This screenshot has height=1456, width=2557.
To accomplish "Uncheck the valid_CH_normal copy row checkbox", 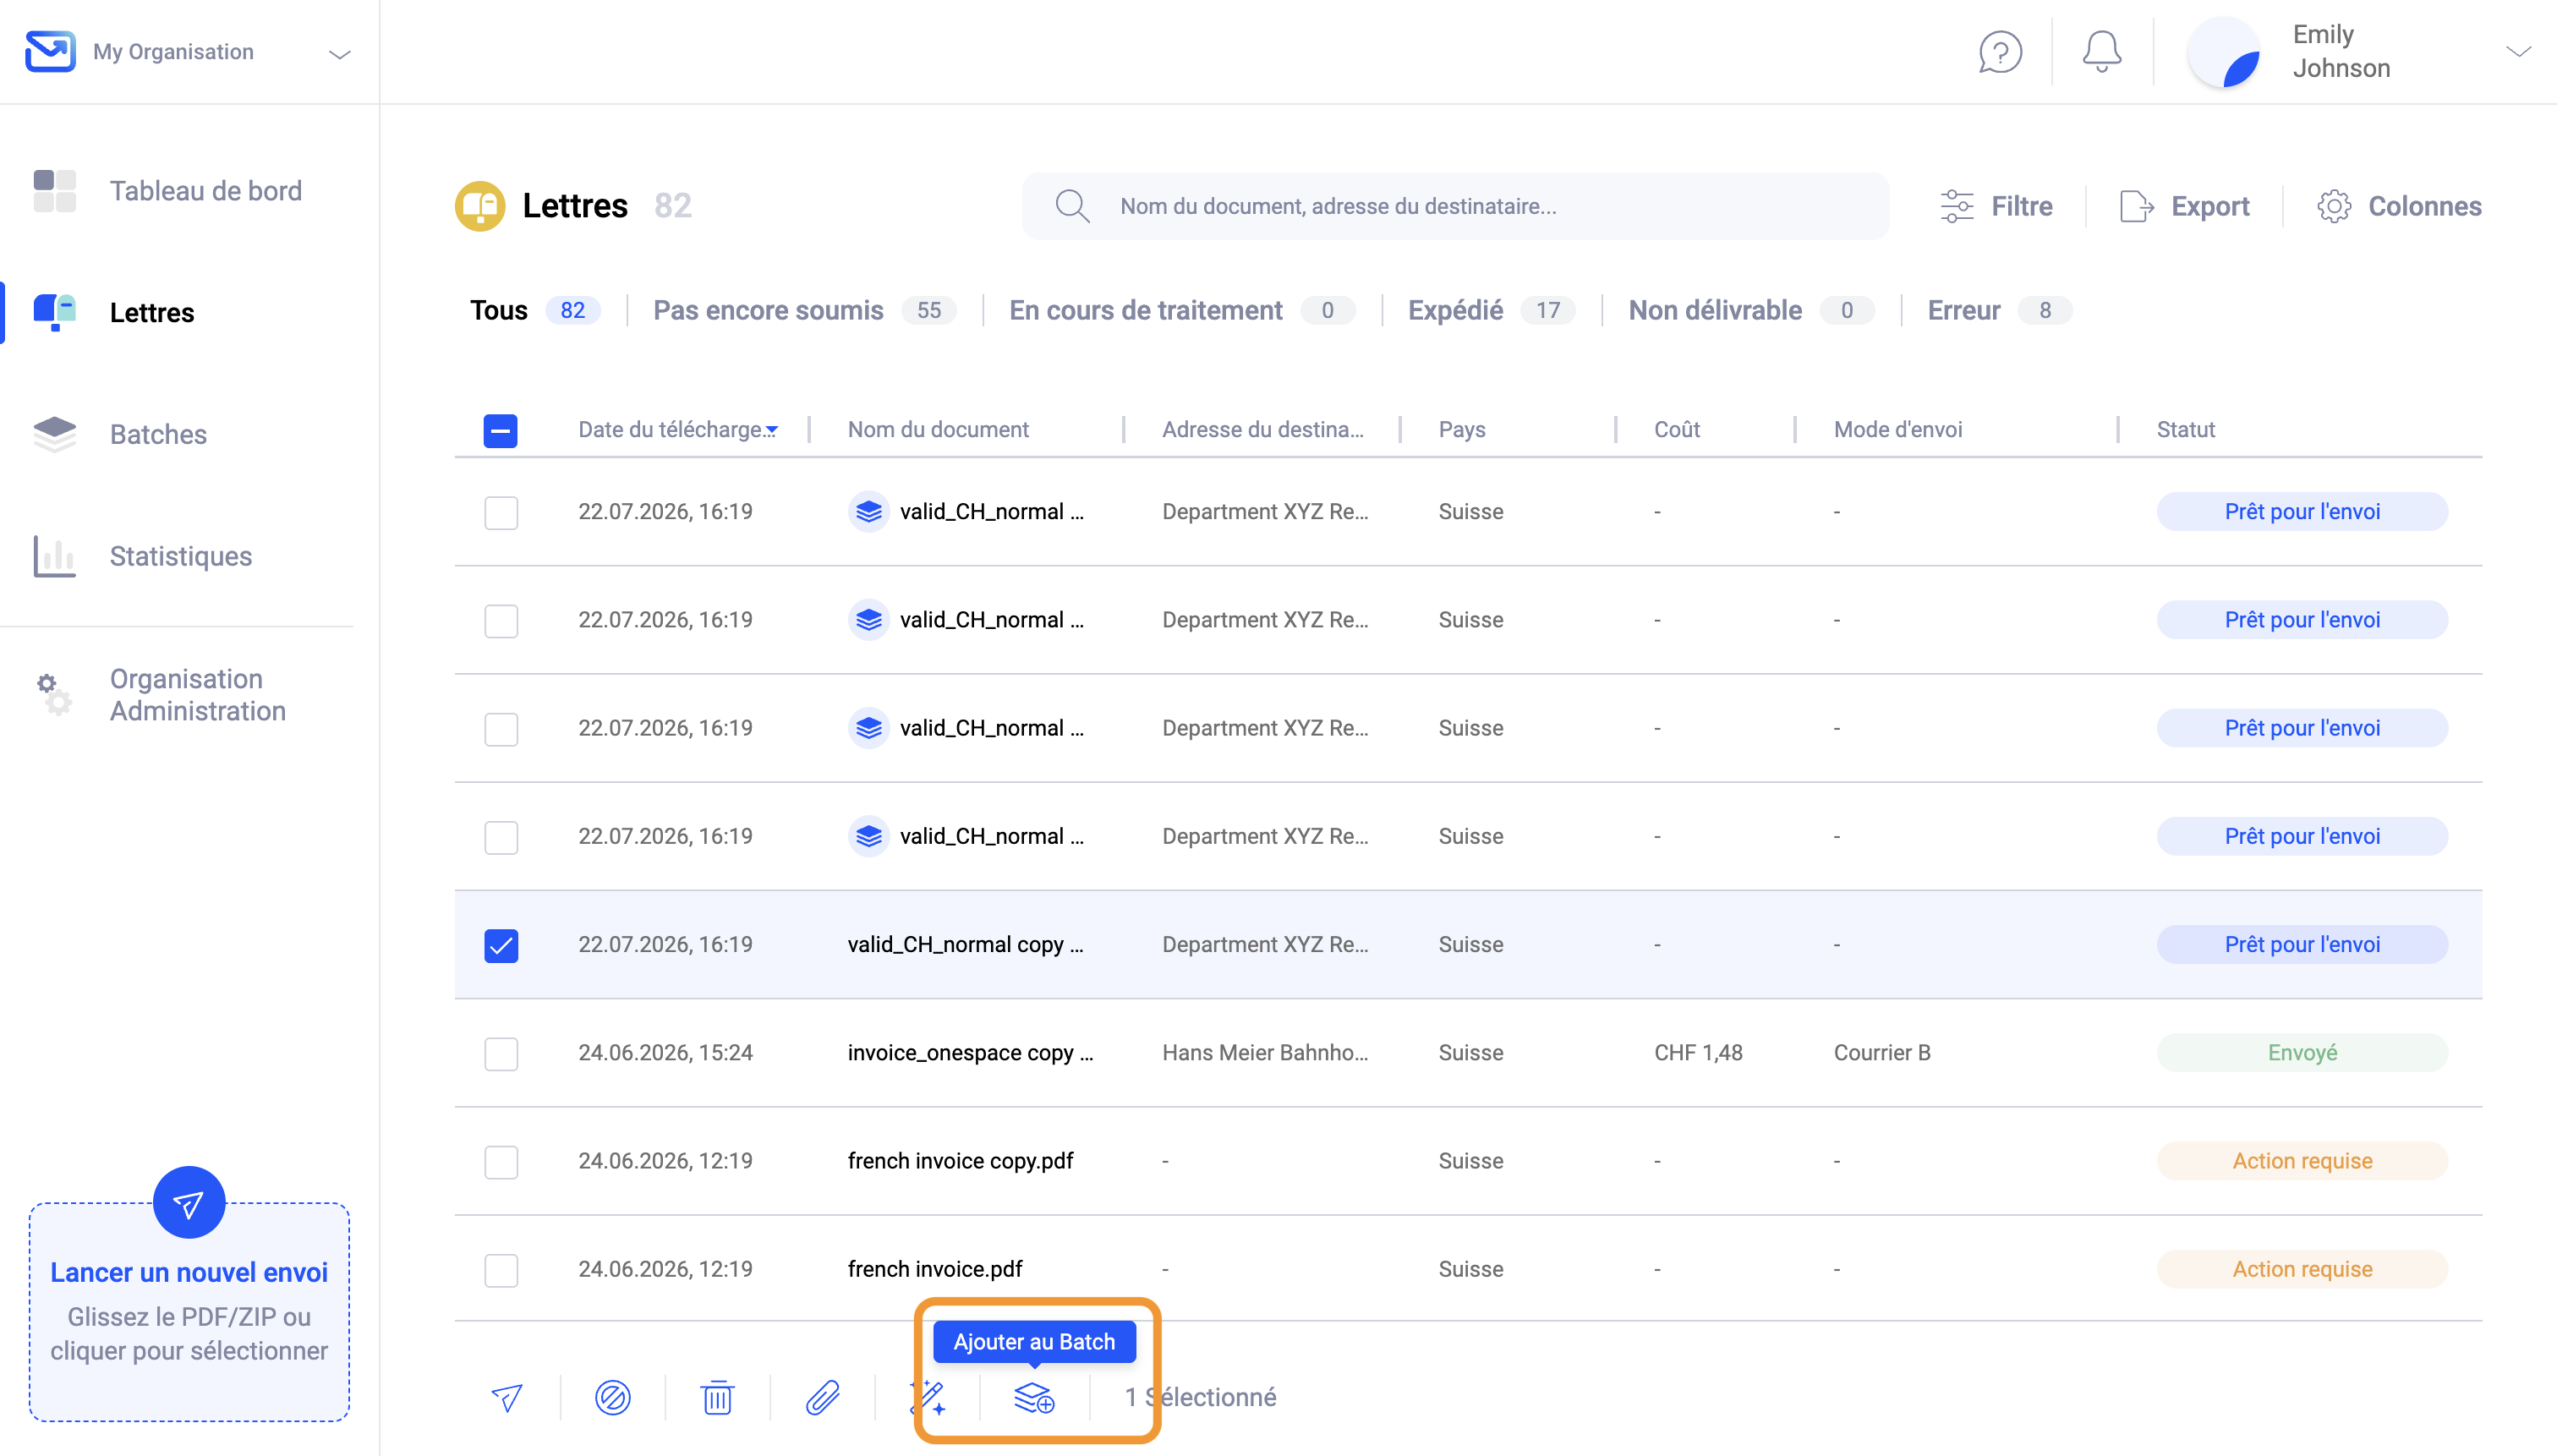I will (501, 945).
